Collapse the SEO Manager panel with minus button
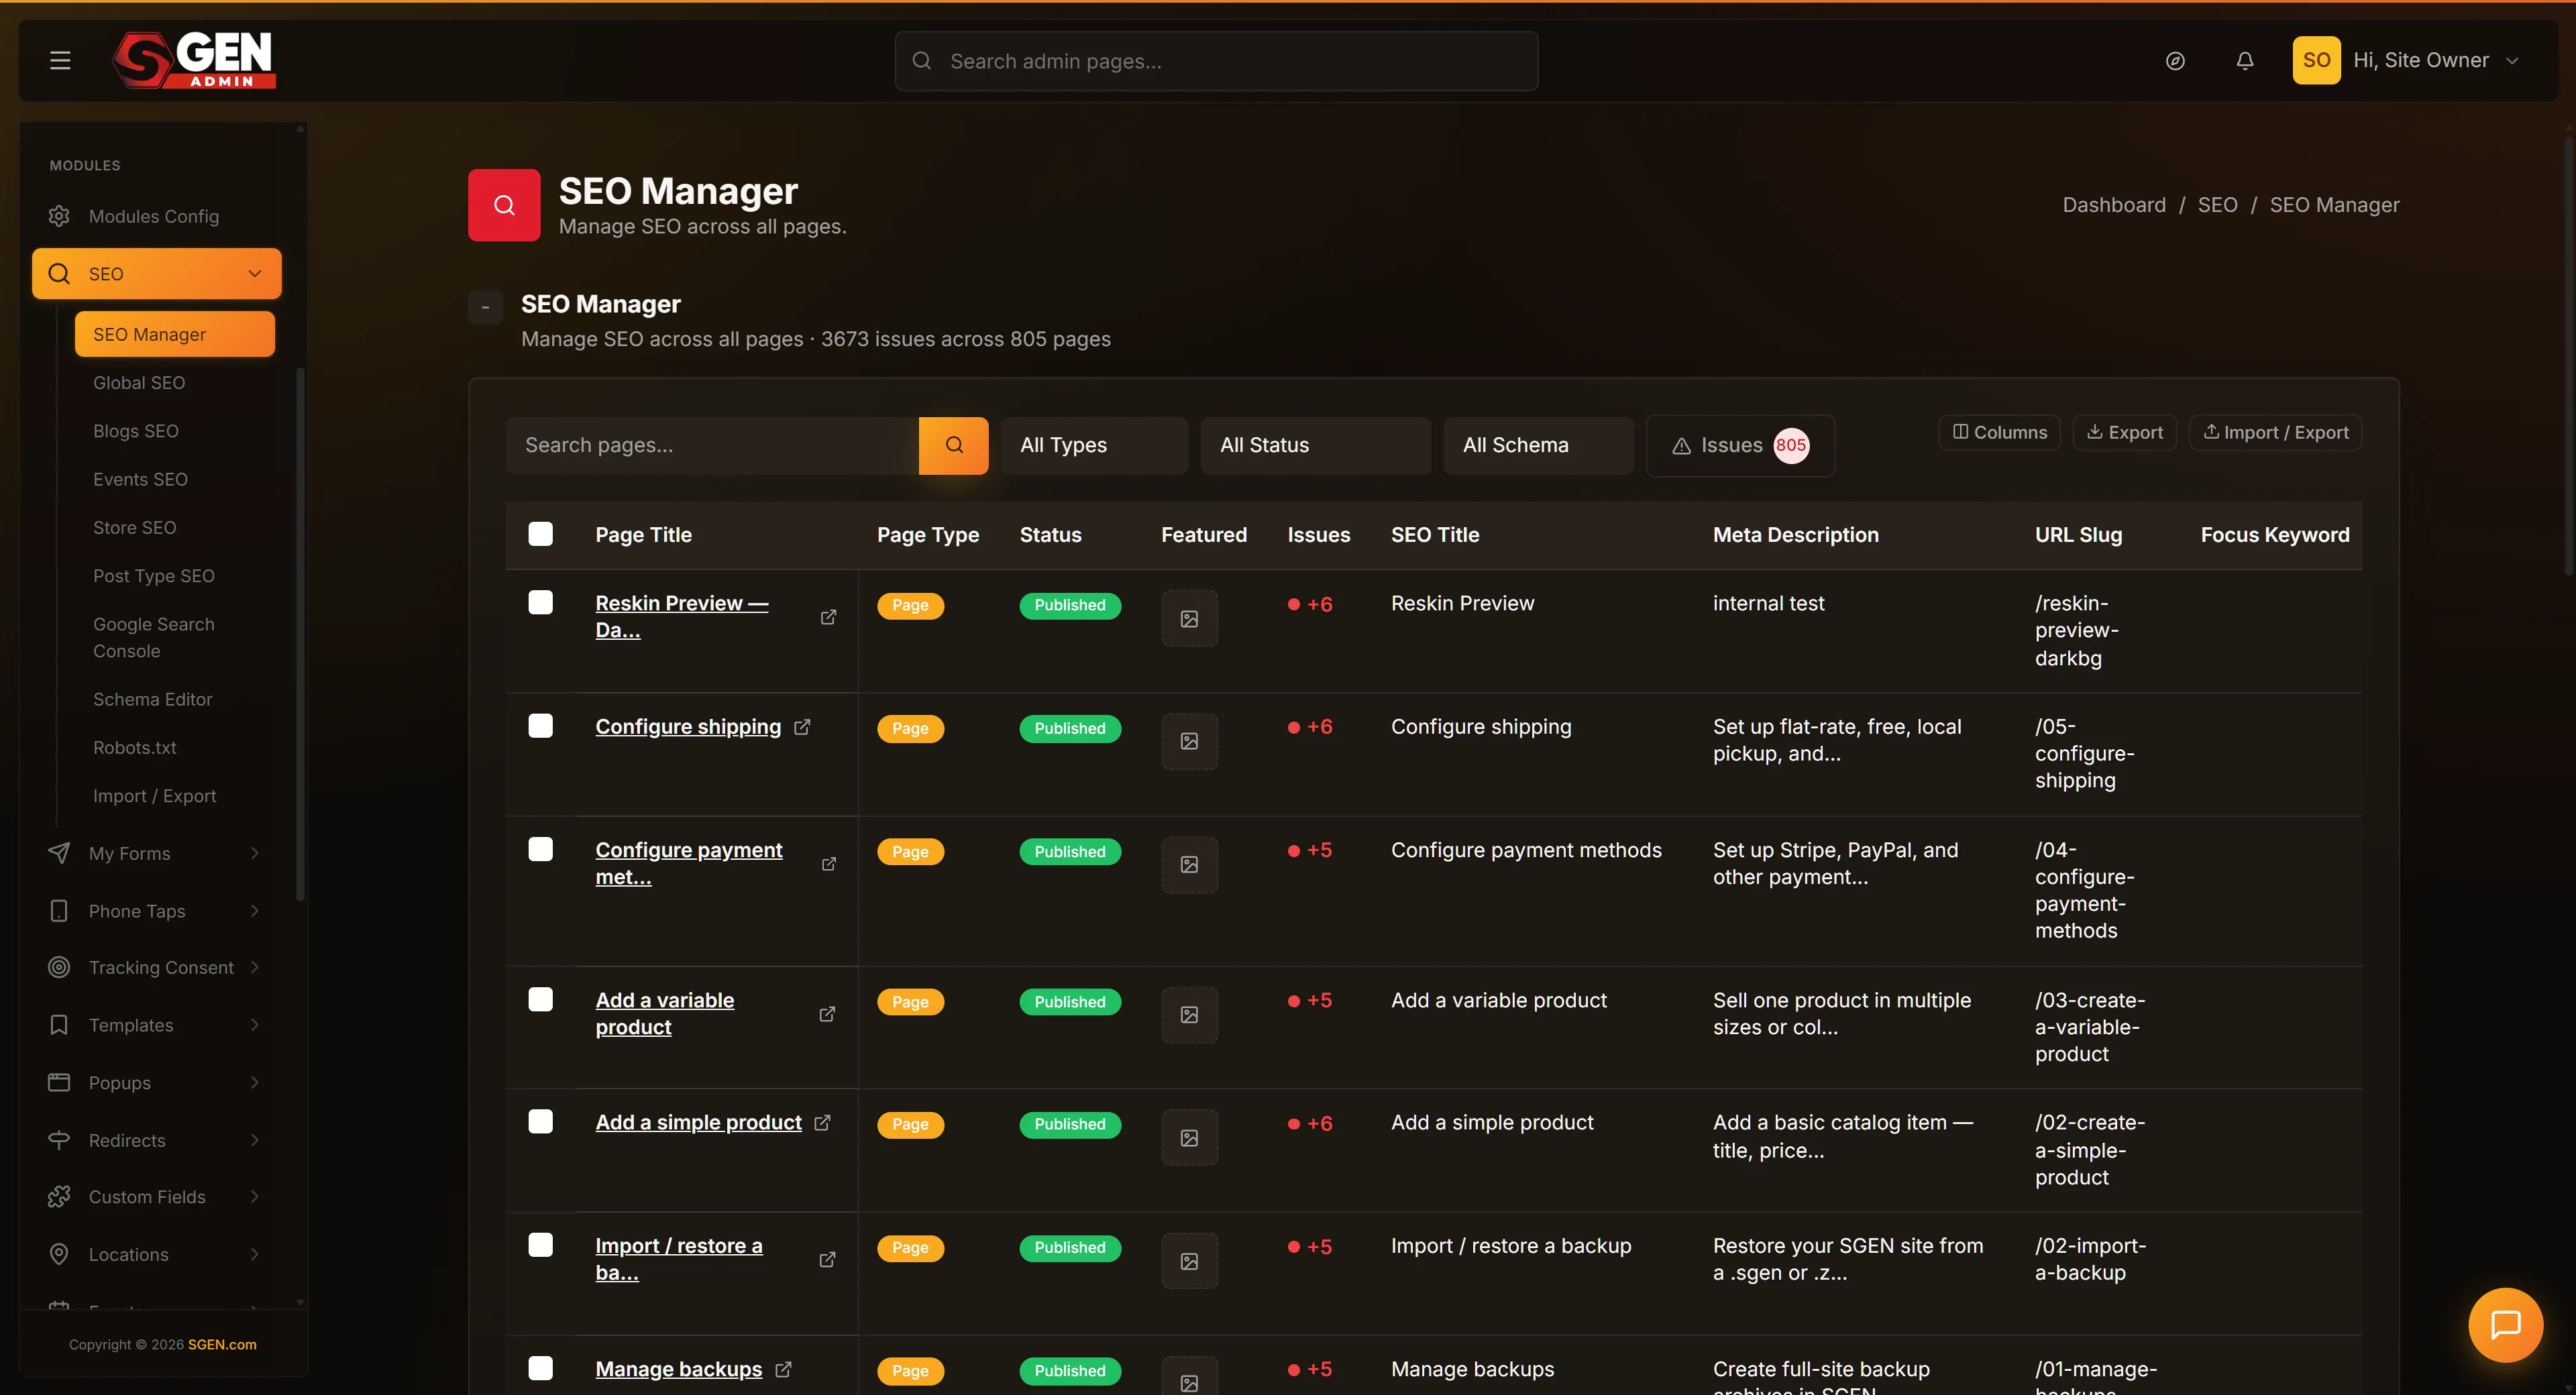2576x1395 pixels. point(486,307)
